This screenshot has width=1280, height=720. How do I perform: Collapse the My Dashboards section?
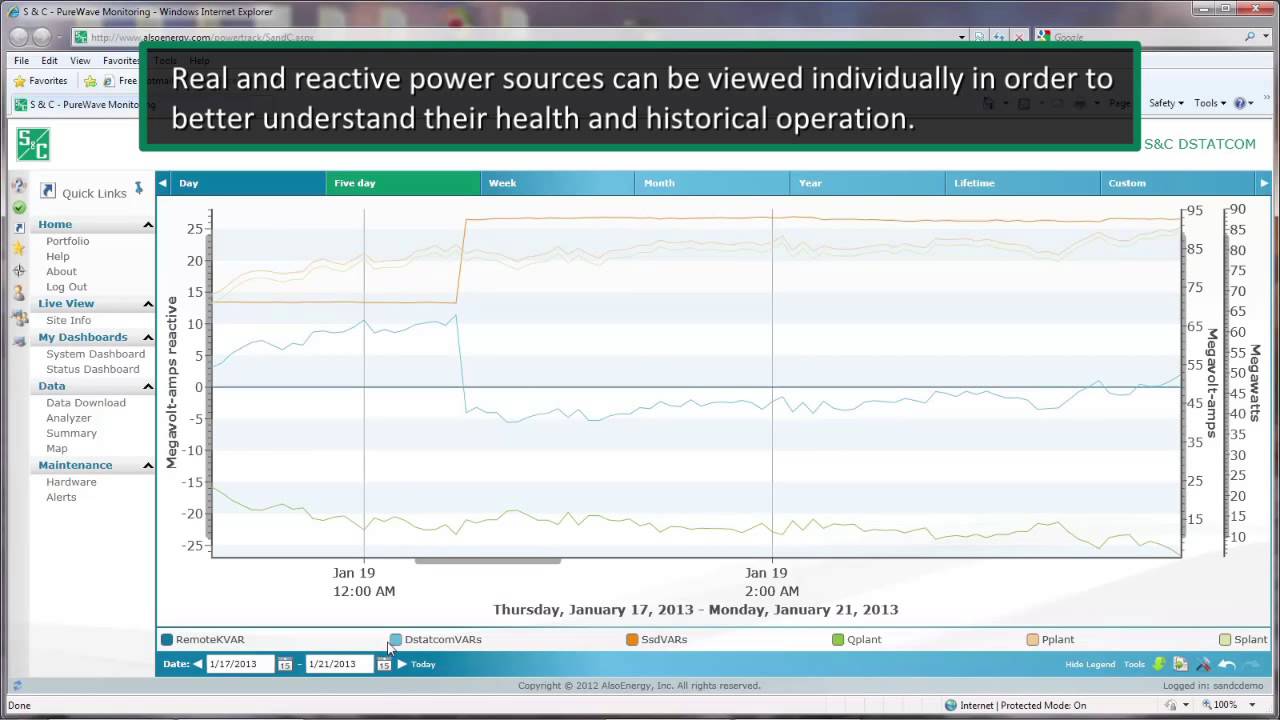click(148, 338)
